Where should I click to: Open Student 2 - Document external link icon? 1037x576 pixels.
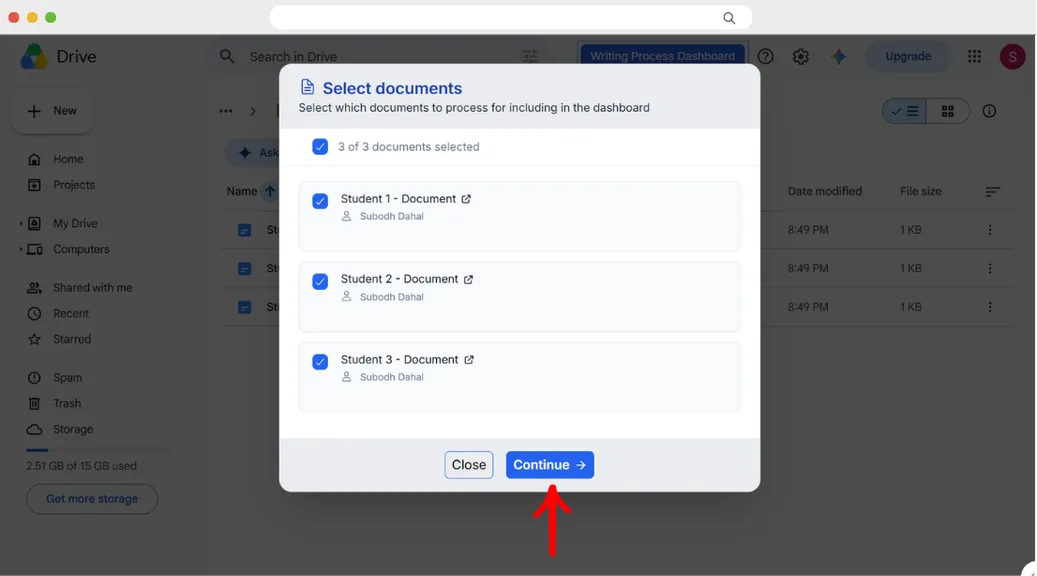(x=468, y=280)
